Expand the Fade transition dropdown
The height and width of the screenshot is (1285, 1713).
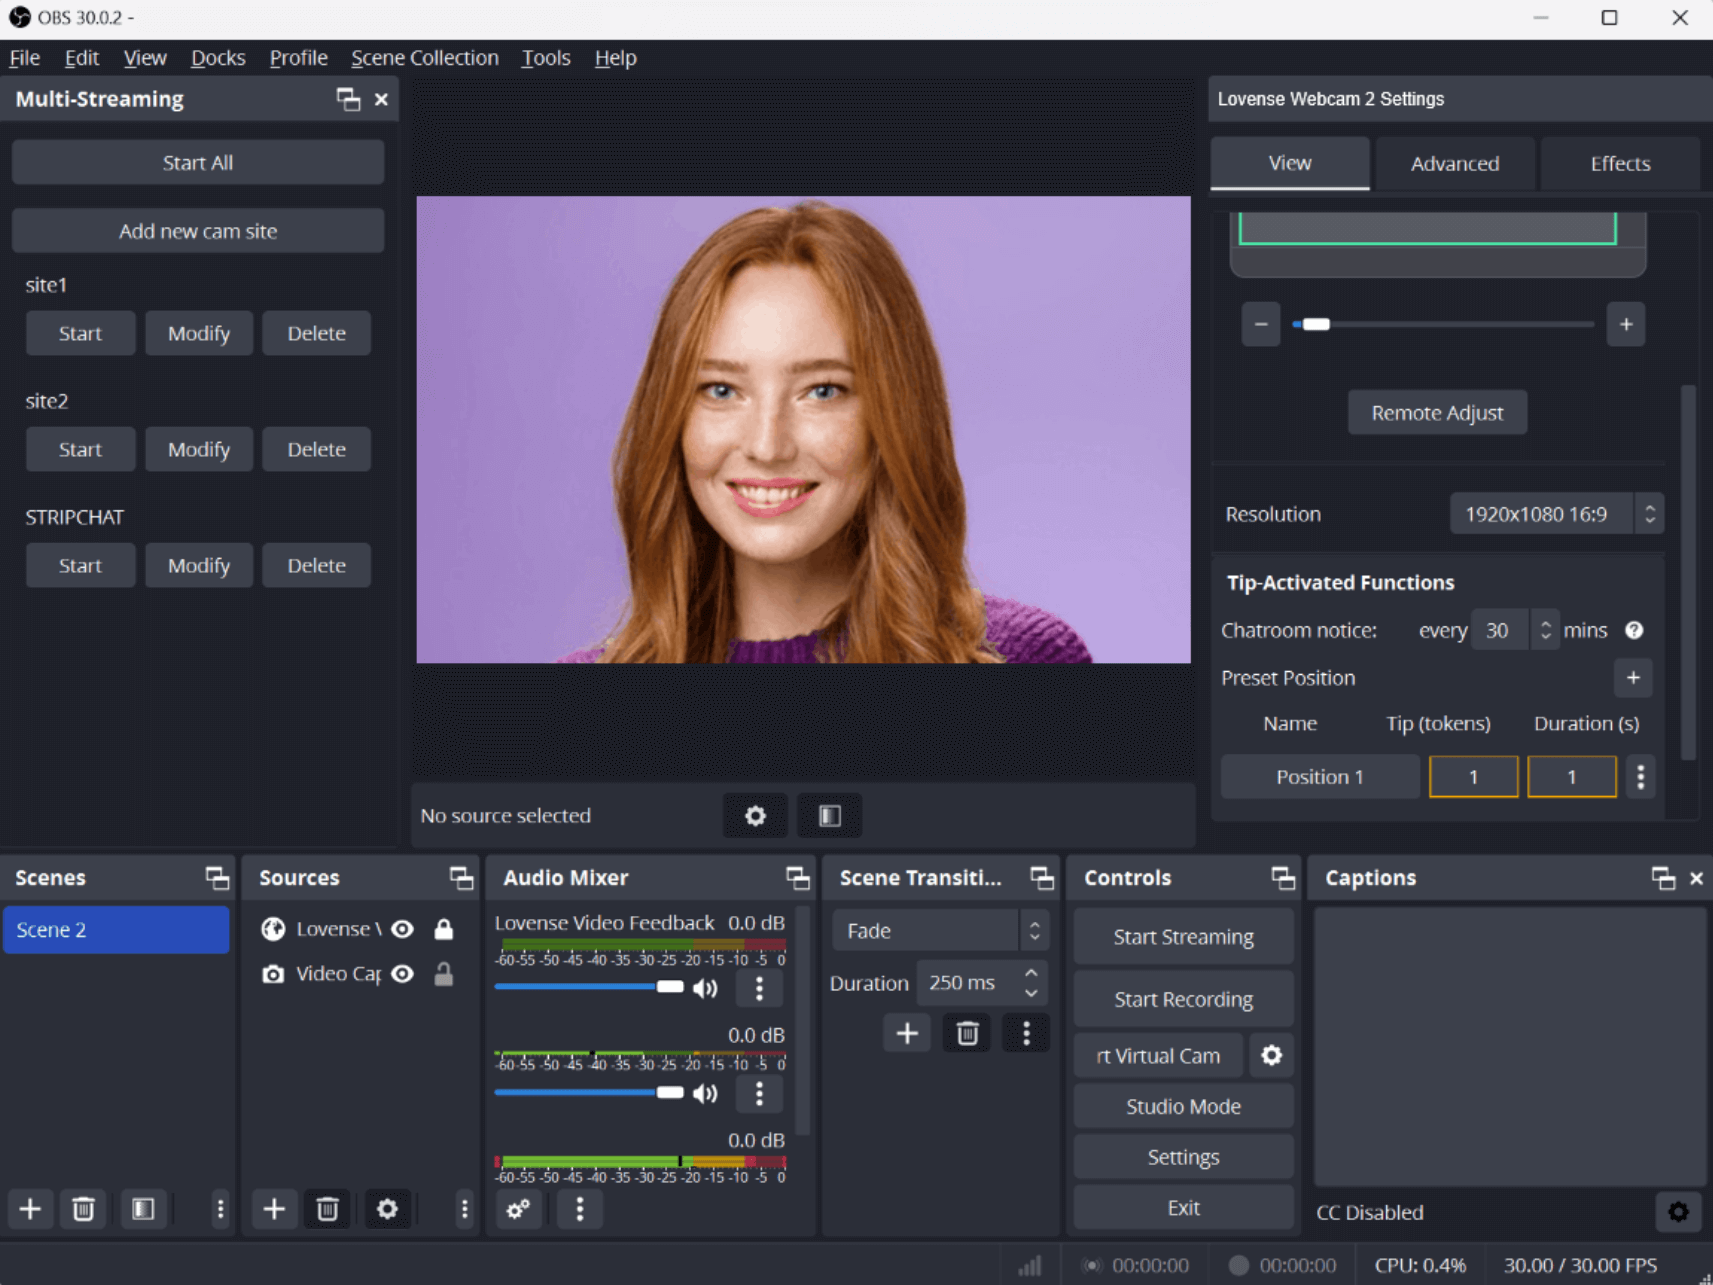pos(938,931)
